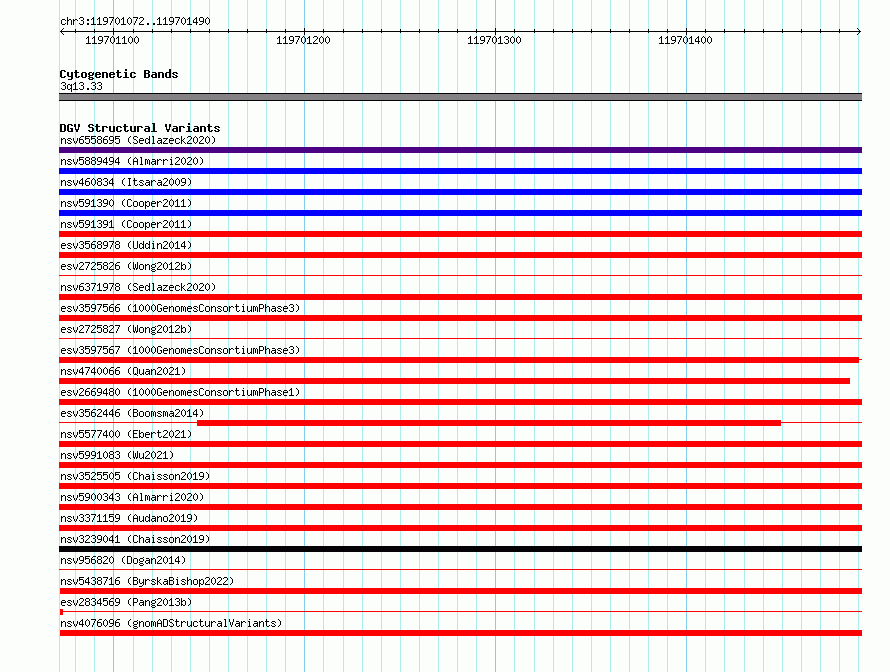Select the red nsv3525505 (Chaisson2019) variant bar
Image resolution: width=890 pixels, height=672 pixels.
click(x=460, y=486)
